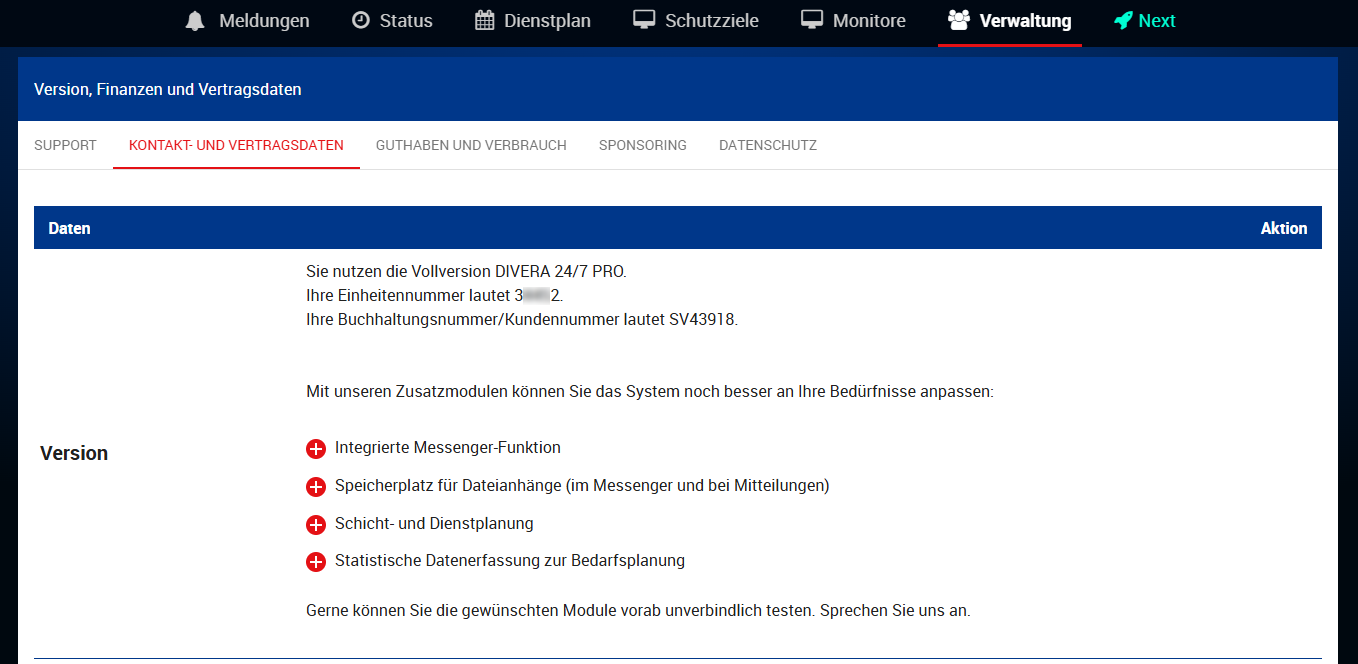This screenshot has width=1358, height=664.
Task: Switch to the Sponsoring tab
Action: 643,145
